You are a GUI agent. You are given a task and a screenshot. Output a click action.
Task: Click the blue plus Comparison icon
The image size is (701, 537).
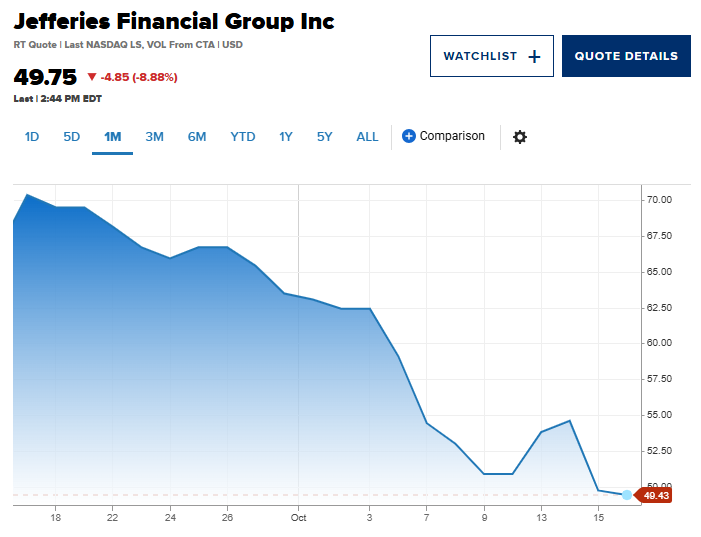click(408, 136)
